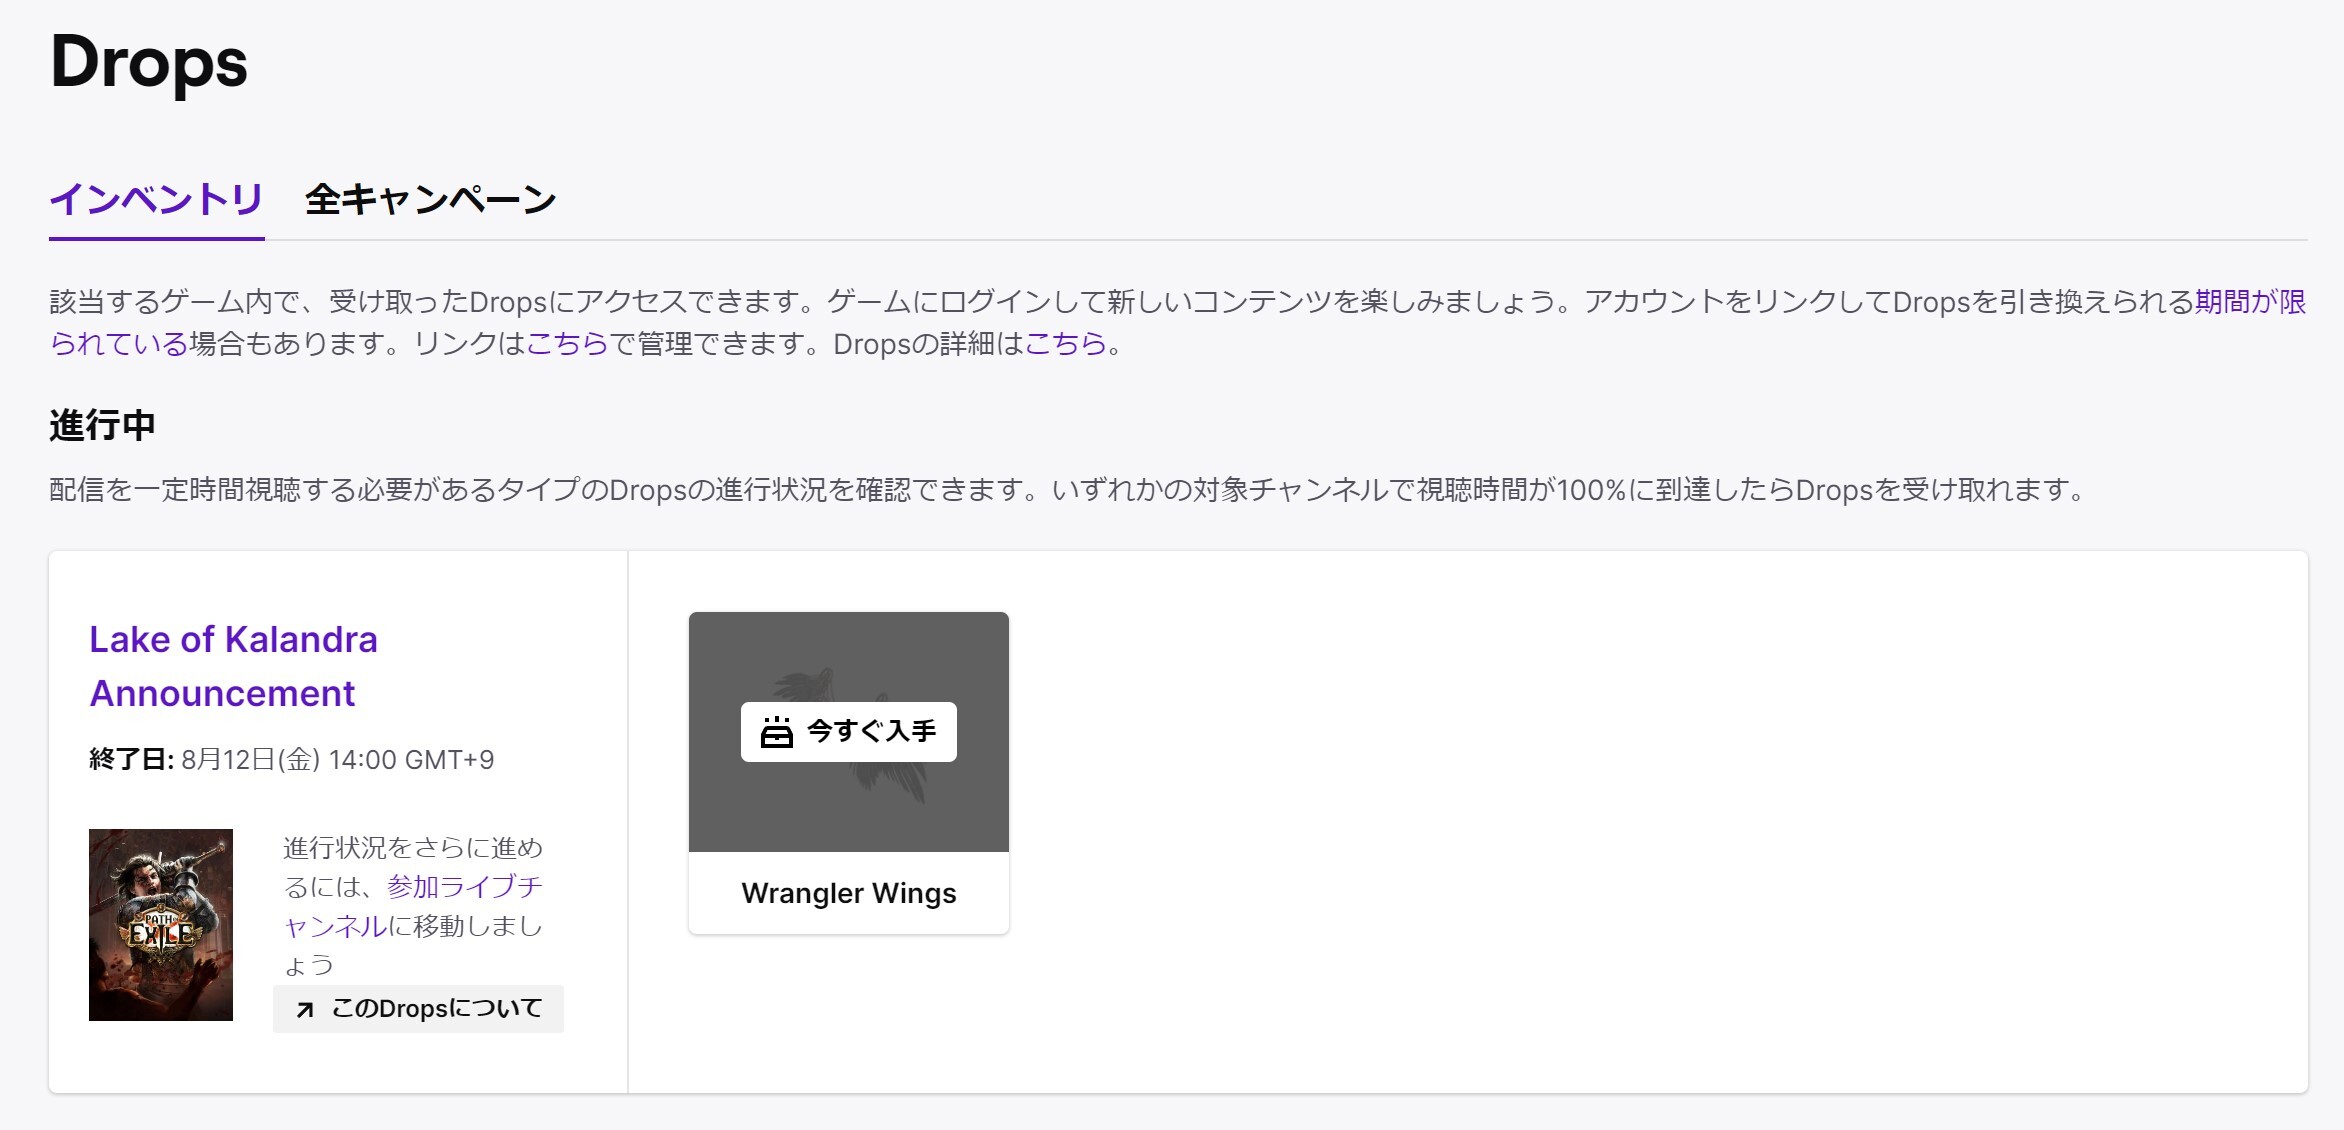Open the こちら link for Drops details

pyautogui.click(x=1065, y=344)
